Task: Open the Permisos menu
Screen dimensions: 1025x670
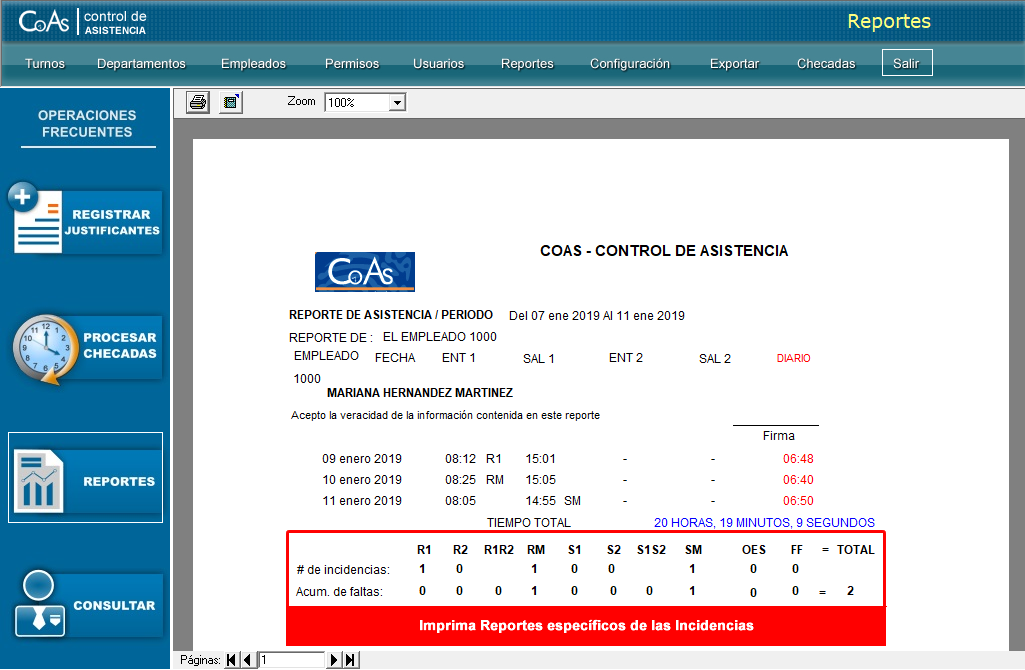Action: click(352, 64)
